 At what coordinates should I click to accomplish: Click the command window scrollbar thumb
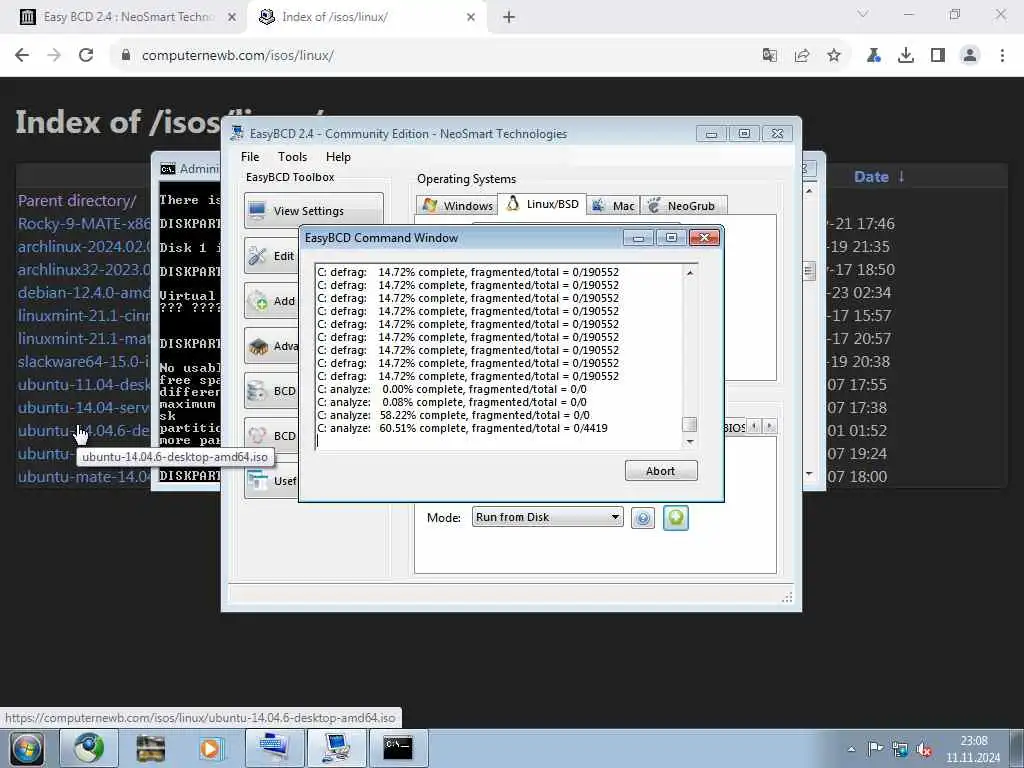(690, 424)
